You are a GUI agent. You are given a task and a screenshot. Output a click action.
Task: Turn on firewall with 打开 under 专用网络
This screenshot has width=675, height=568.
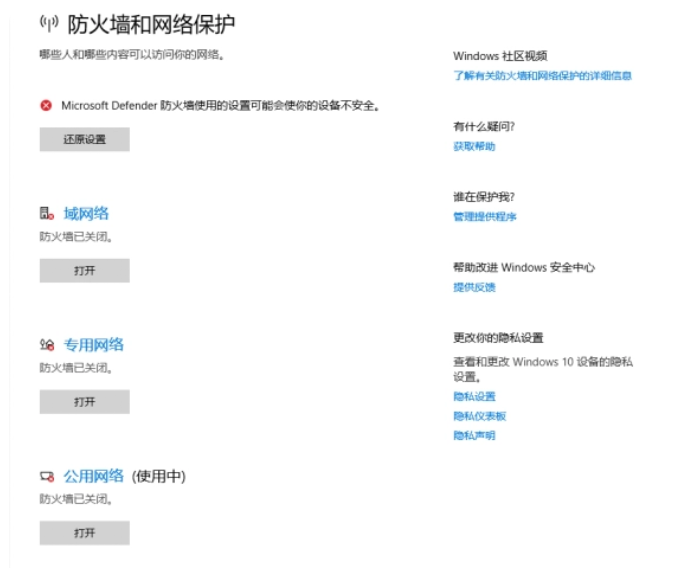[x=84, y=402]
